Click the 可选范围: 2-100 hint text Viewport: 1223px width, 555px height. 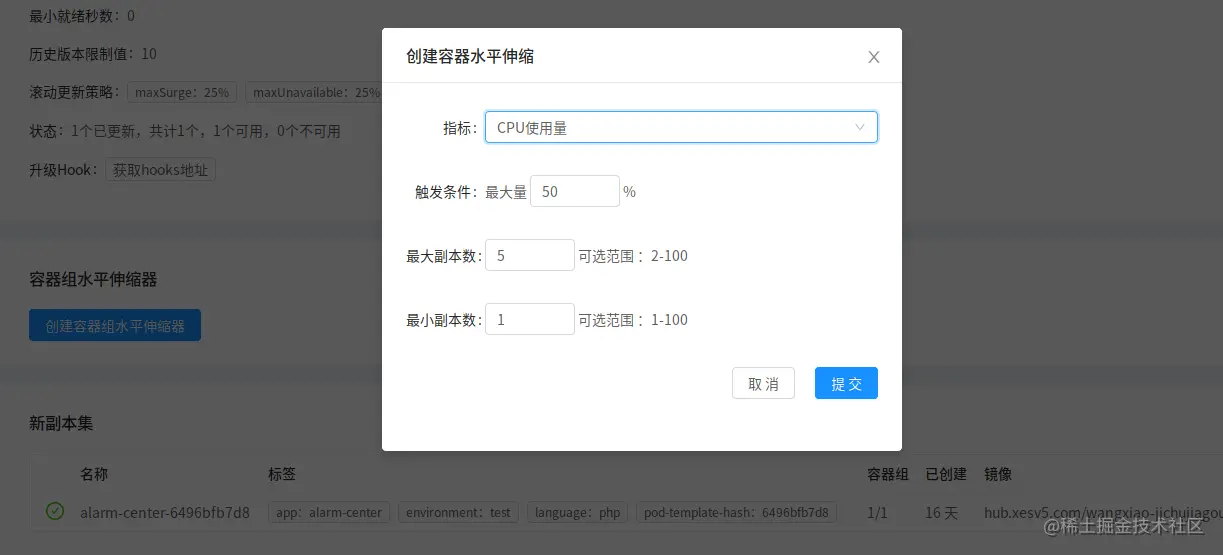tap(633, 255)
